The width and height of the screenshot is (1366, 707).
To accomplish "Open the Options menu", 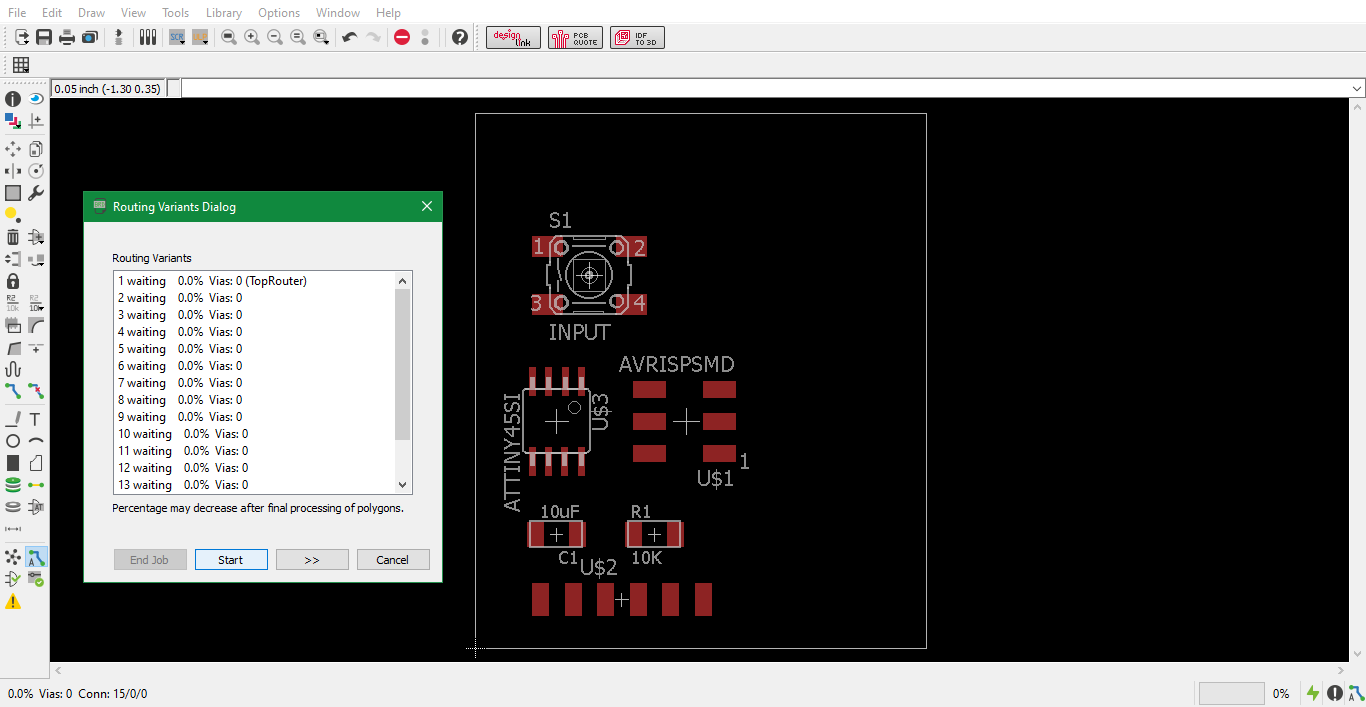I will pos(279,13).
